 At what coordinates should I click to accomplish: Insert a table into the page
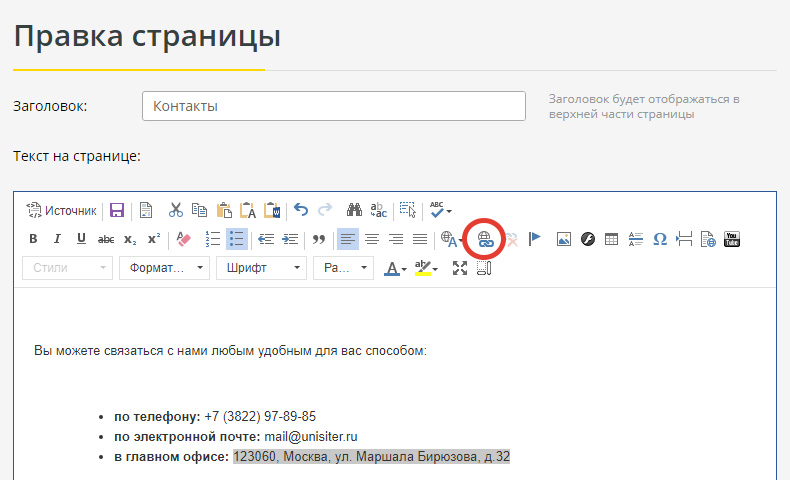click(x=612, y=239)
